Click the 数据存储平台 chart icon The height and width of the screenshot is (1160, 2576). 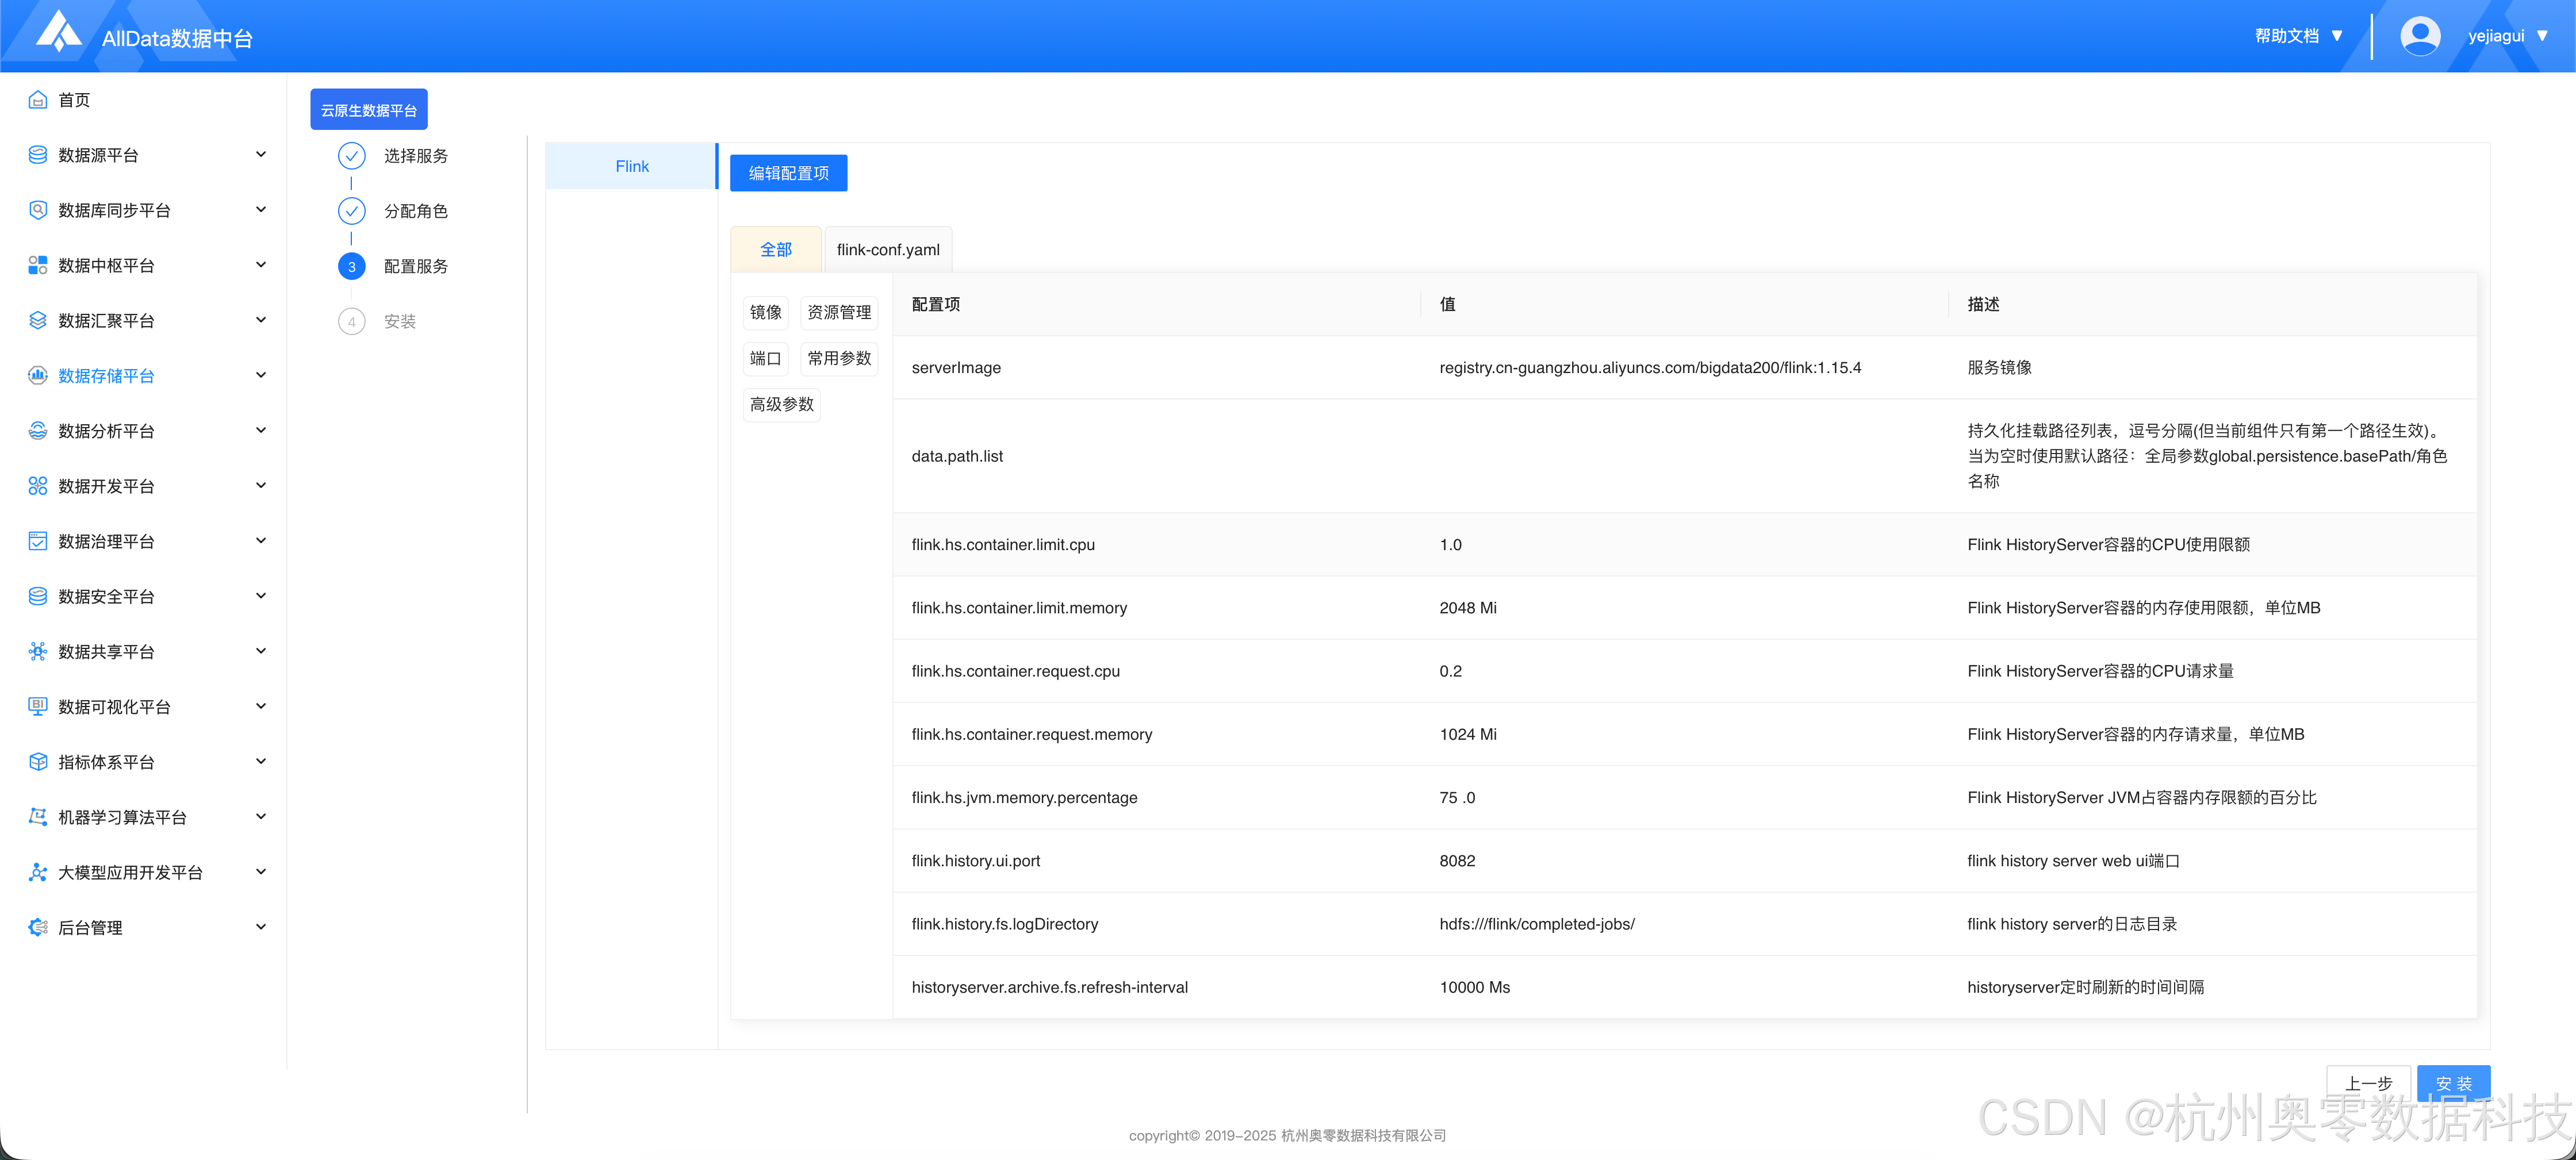pyautogui.click(x=38, y=376)
